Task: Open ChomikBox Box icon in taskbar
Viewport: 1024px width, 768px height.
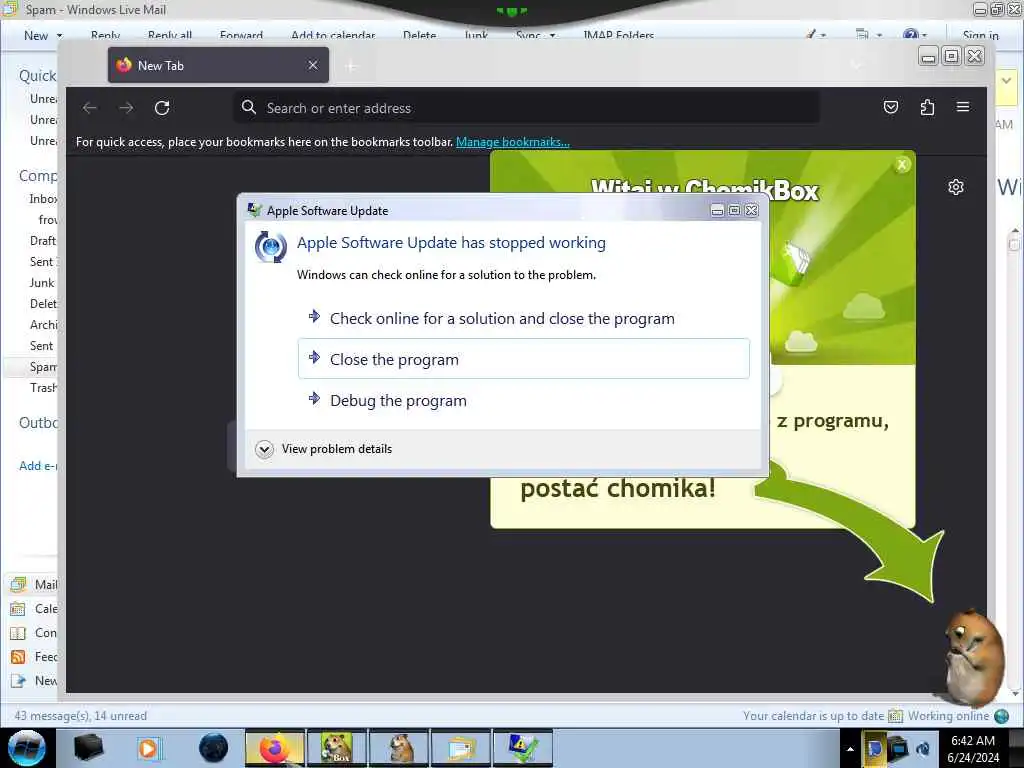Action: pos(337,748)
